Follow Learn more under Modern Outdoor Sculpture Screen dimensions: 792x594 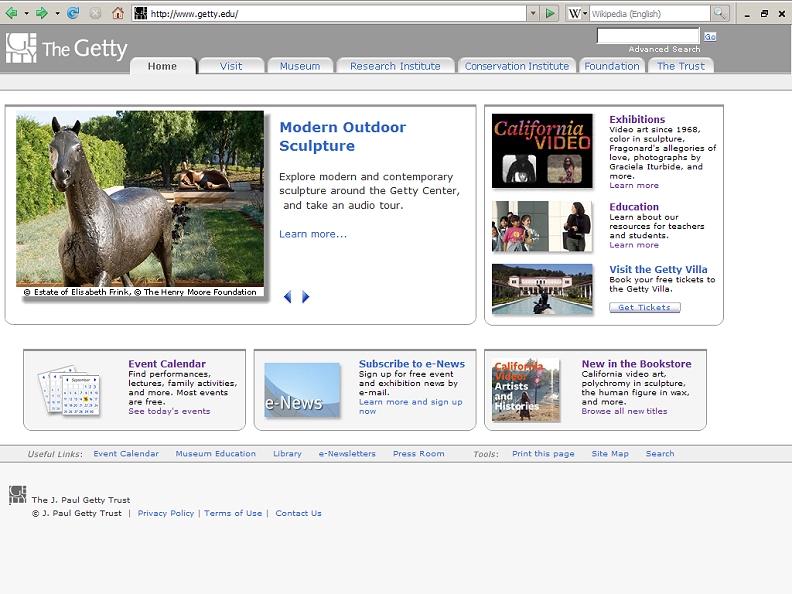click(313, 234)
